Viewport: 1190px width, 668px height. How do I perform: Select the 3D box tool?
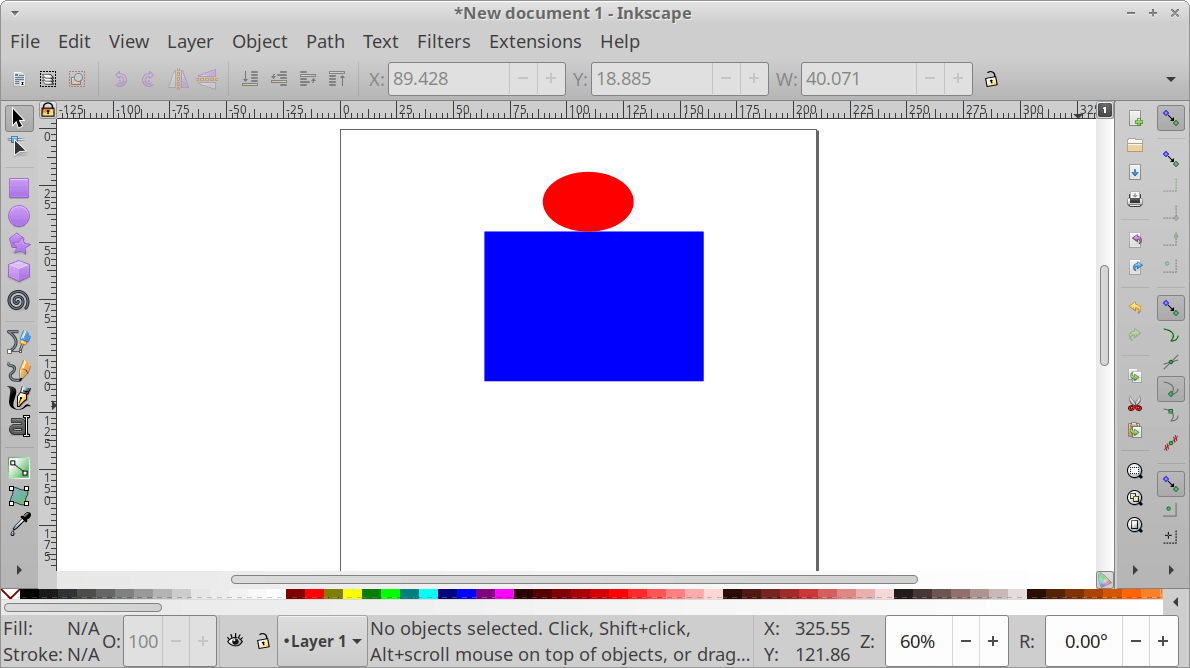click(x=19, y=271)
